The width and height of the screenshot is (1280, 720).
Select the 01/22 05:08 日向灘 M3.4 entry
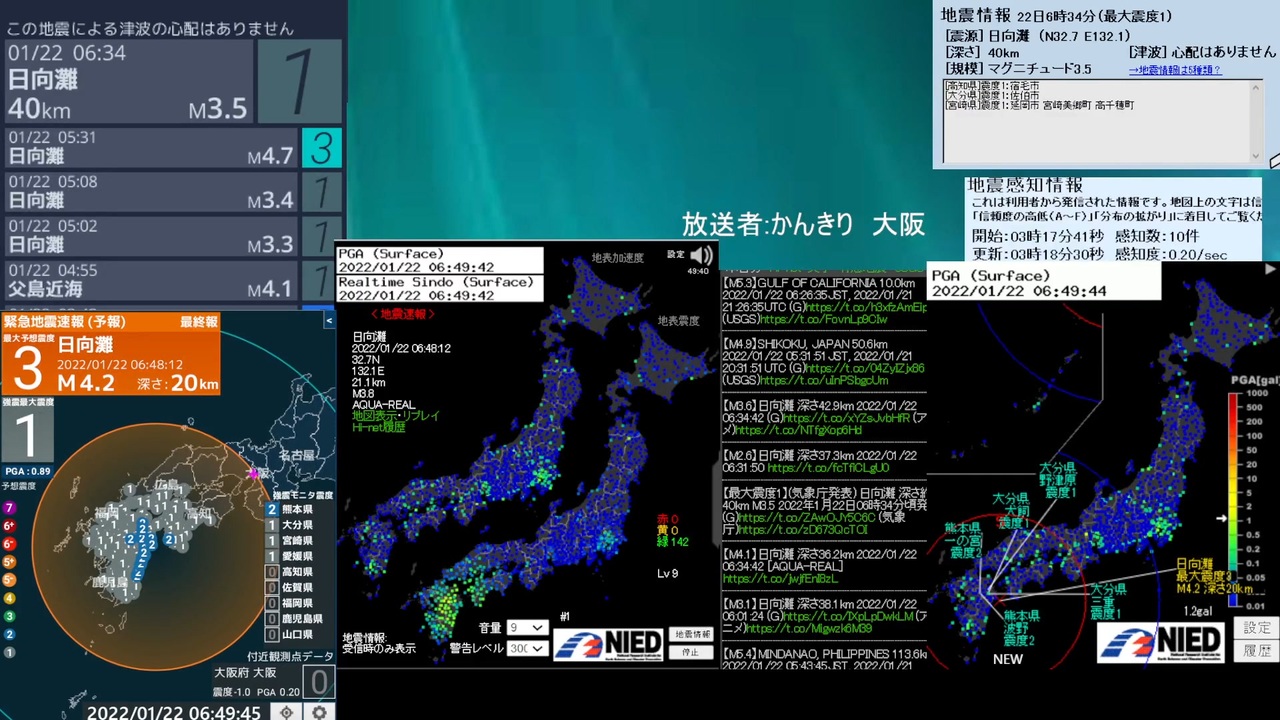(151, 192)
